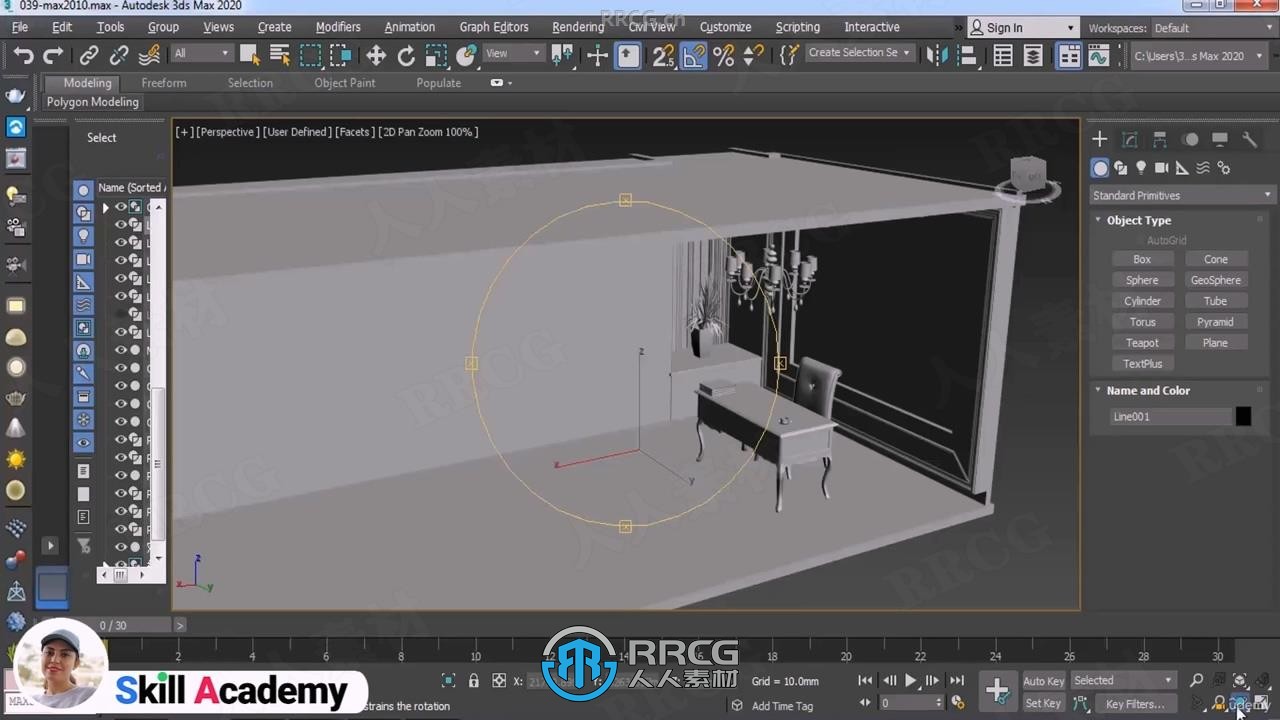Toggle Angle Snap in main toolbar
Viewport: 1280px width, 720px height.
click(693, 56)
